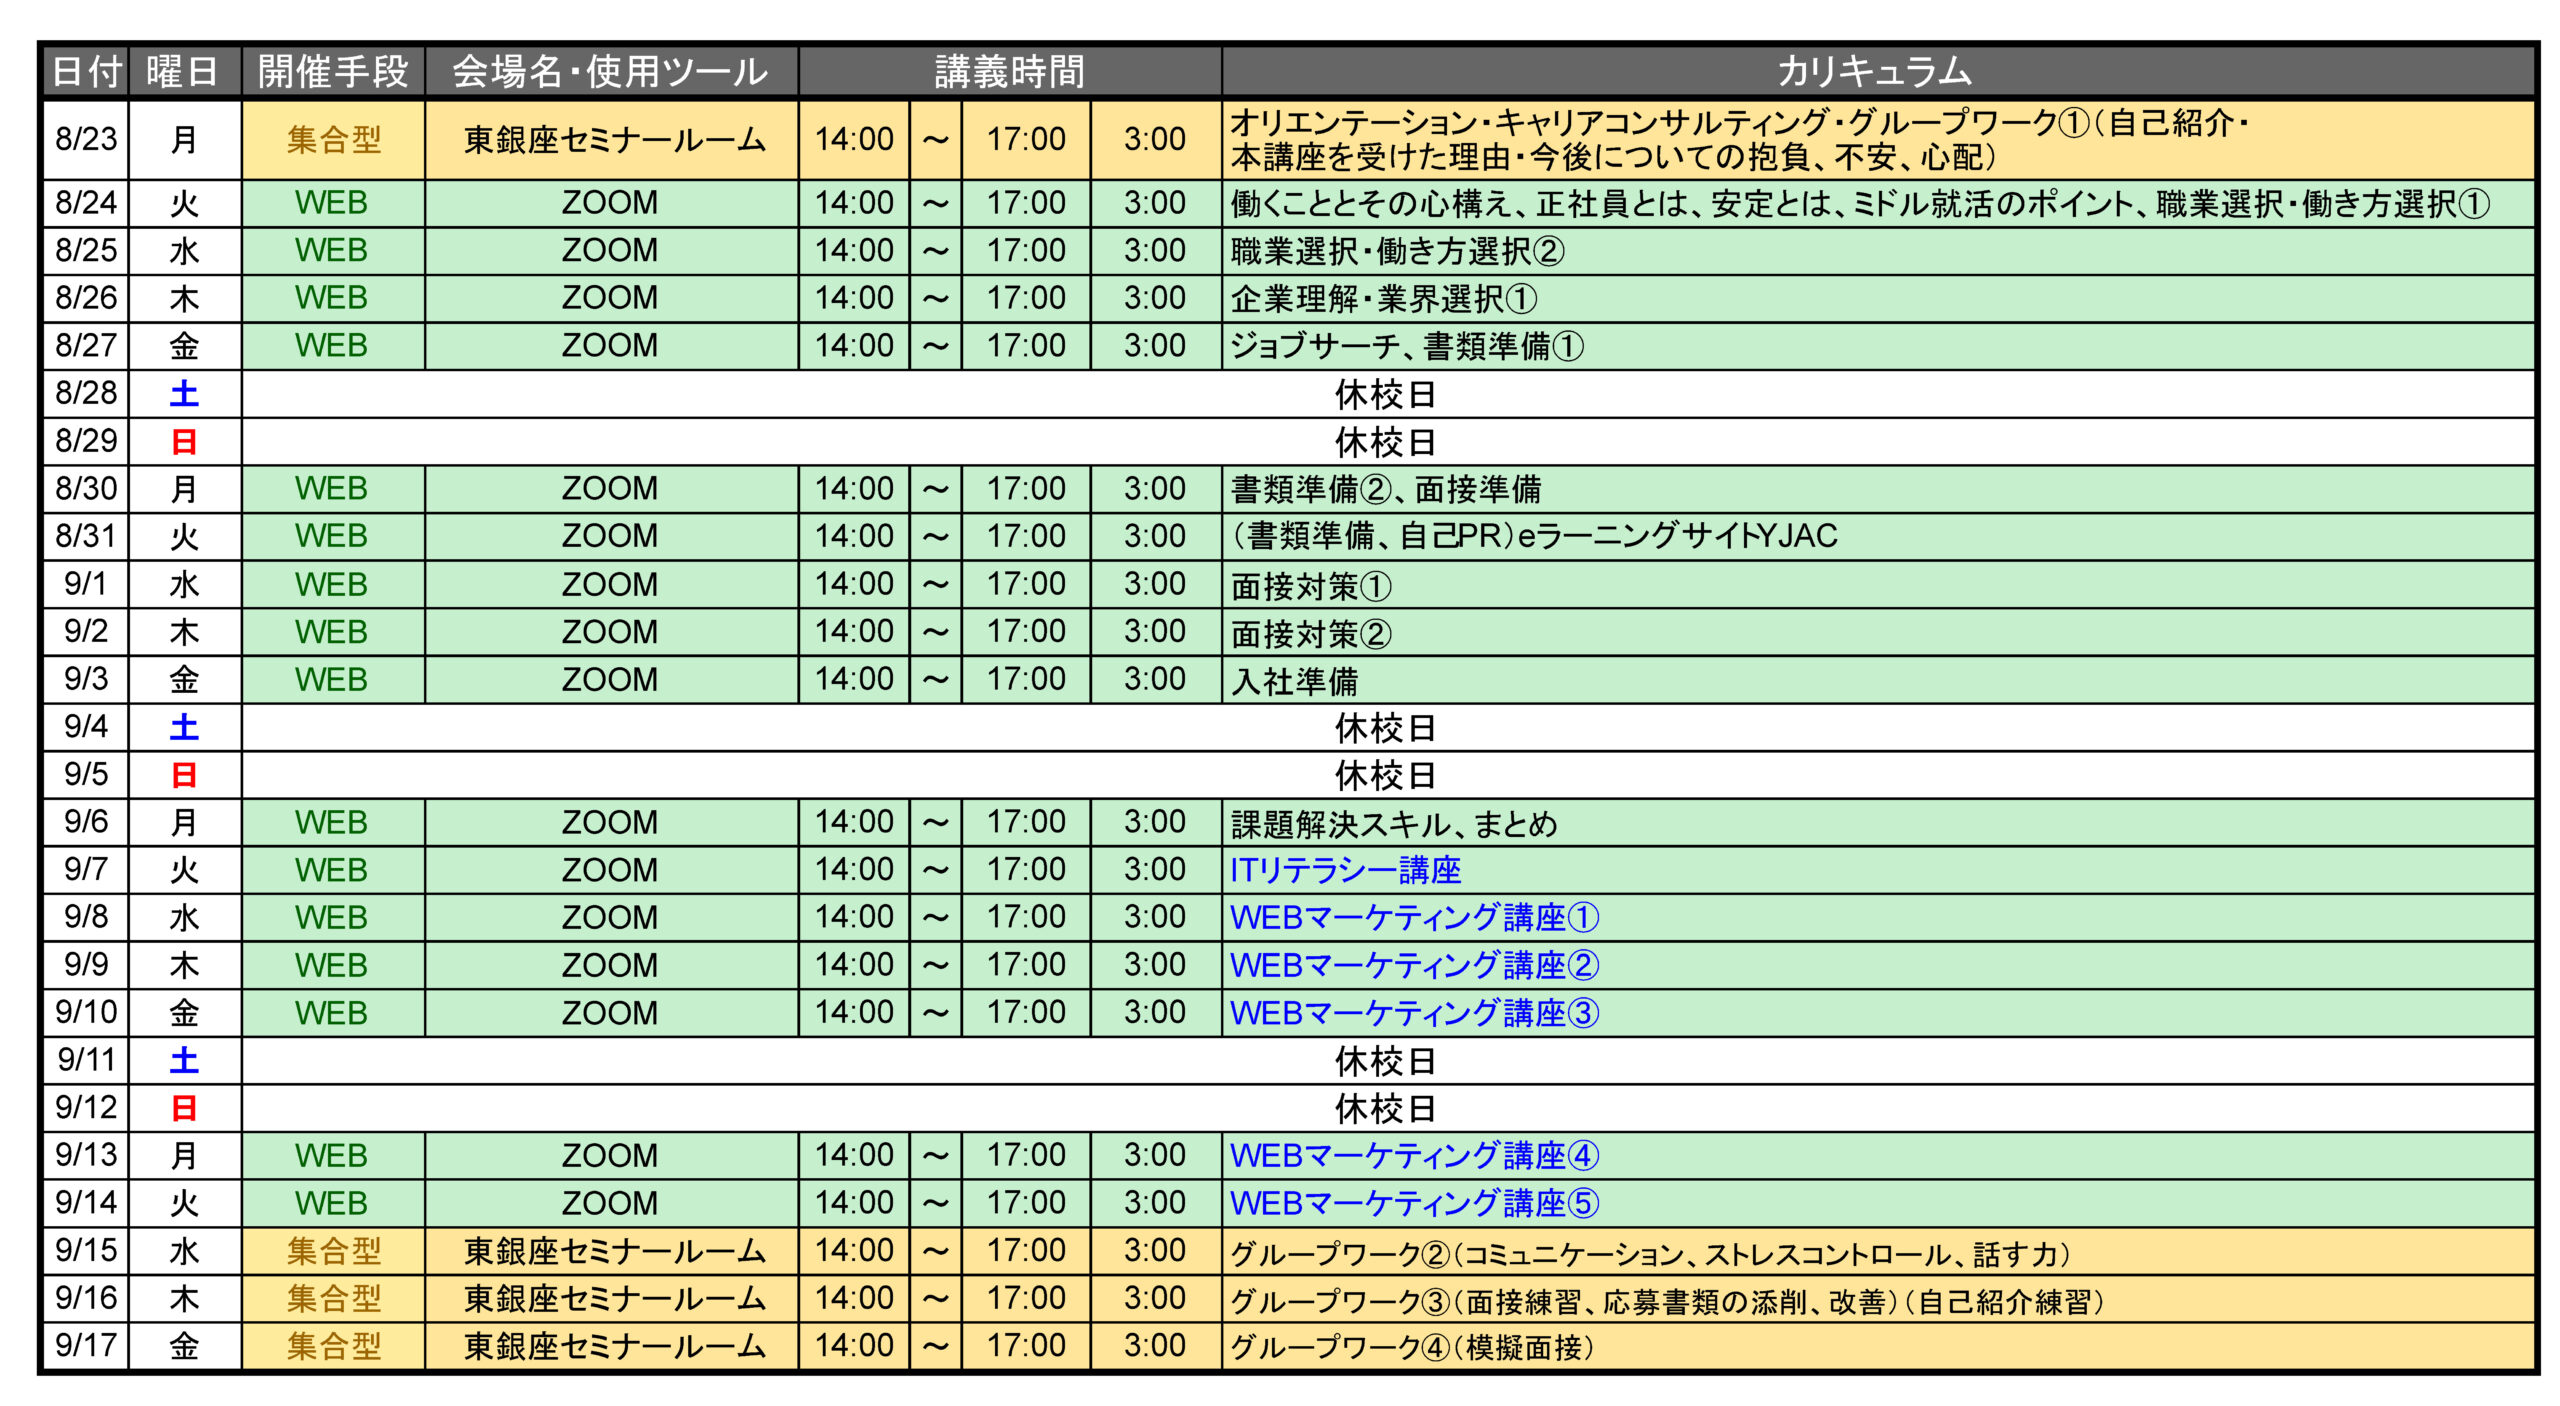Viewport: 2560px width, 1406px height.
Task: Click 入社準備 in the 9/3 row
Action: 1294,681
